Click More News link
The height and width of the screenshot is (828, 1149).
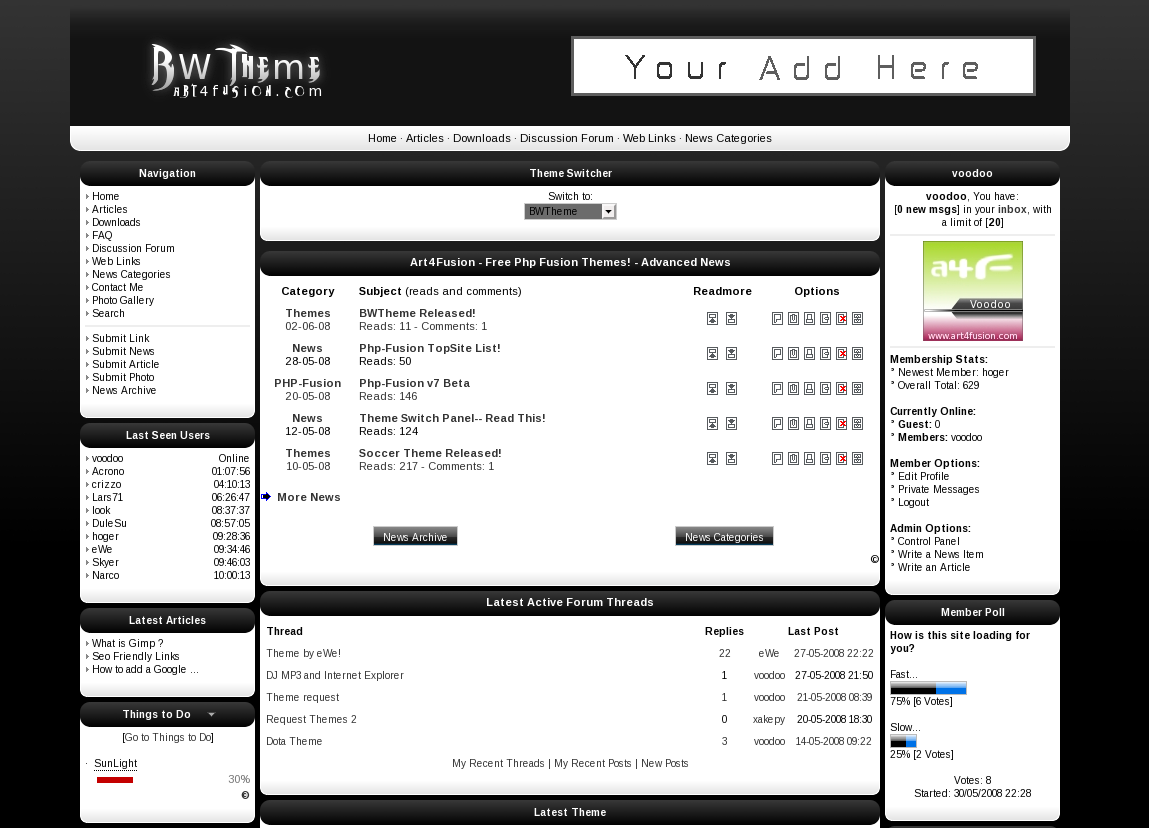pyautogui.click(x=309, y=497)
